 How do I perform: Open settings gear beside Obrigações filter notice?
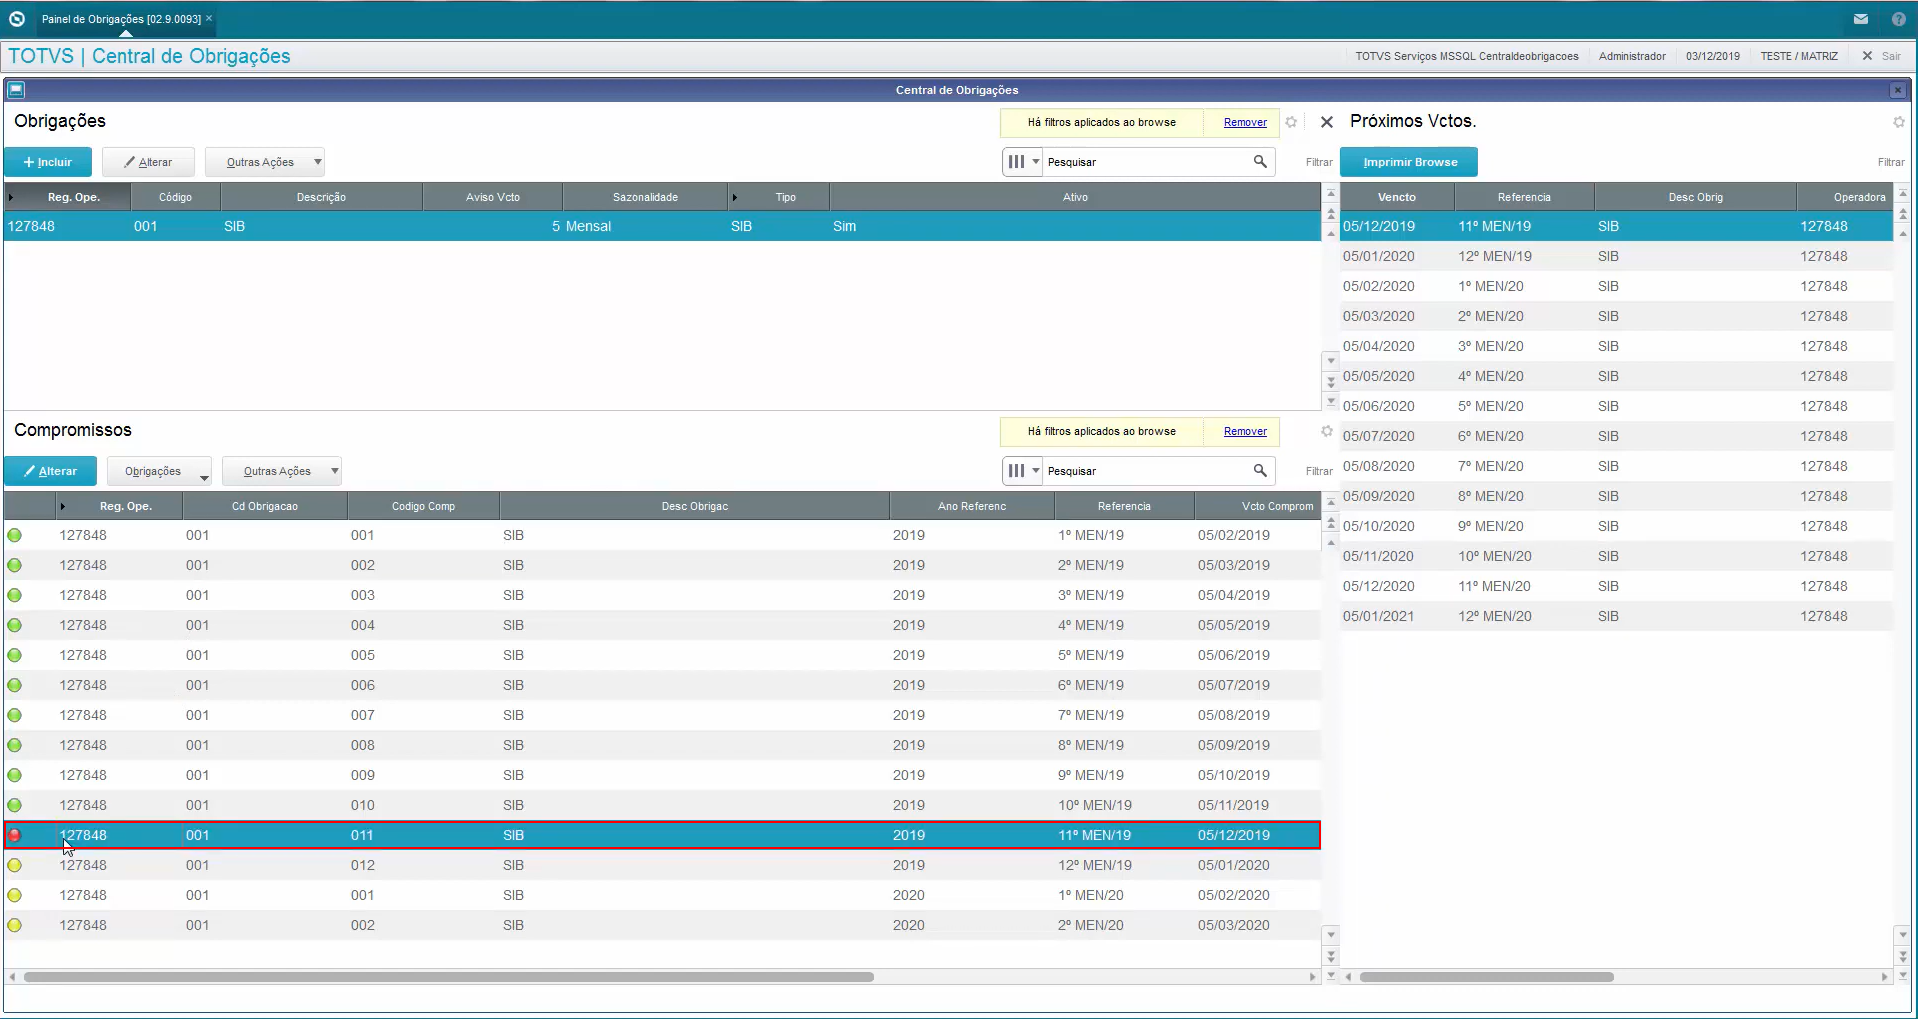[x=1291, y=122]
